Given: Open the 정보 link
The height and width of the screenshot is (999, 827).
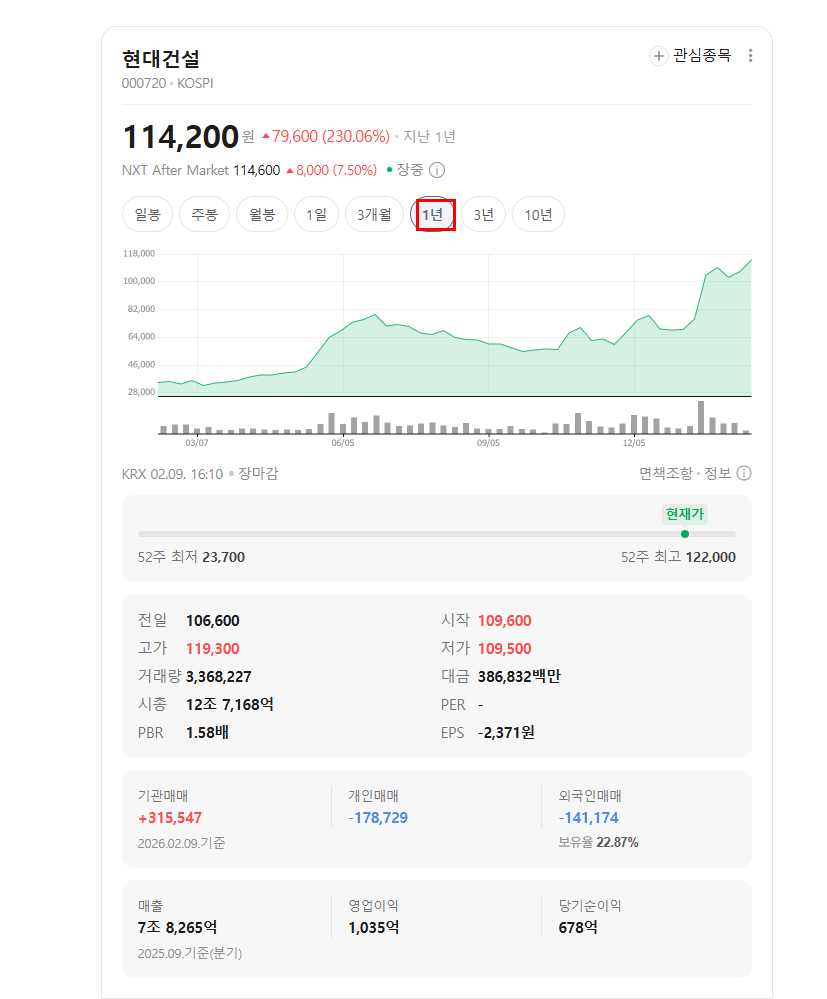Looking at the screenshot, I should pyautogui.click(x=717, y=473).
